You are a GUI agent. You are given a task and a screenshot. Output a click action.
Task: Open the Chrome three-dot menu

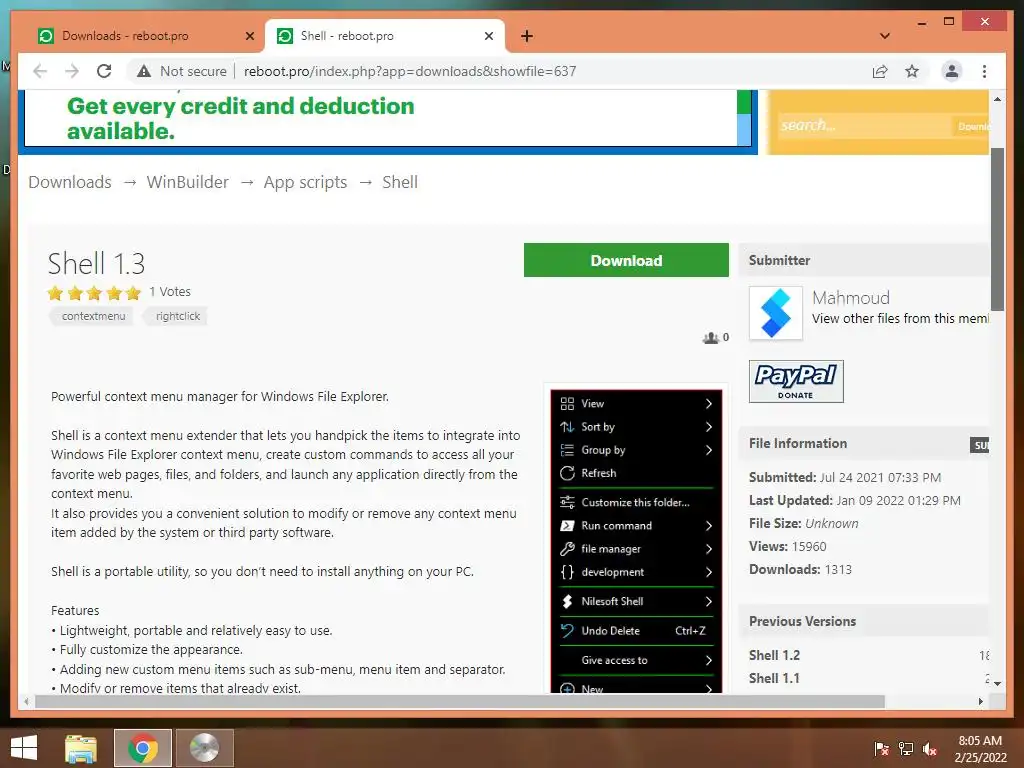pyautogui.click(x=984, y=71)
